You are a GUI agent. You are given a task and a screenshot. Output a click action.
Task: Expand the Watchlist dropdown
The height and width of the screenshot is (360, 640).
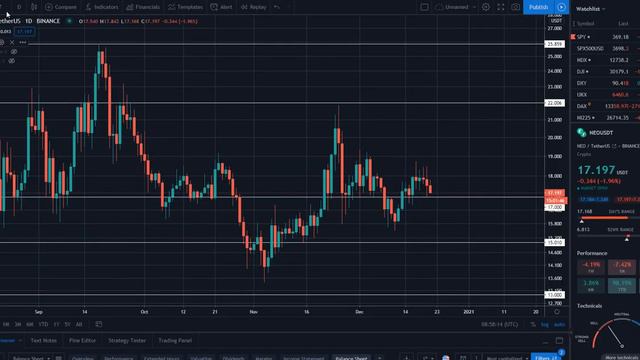pyautogui.click(x=590, y=9)
